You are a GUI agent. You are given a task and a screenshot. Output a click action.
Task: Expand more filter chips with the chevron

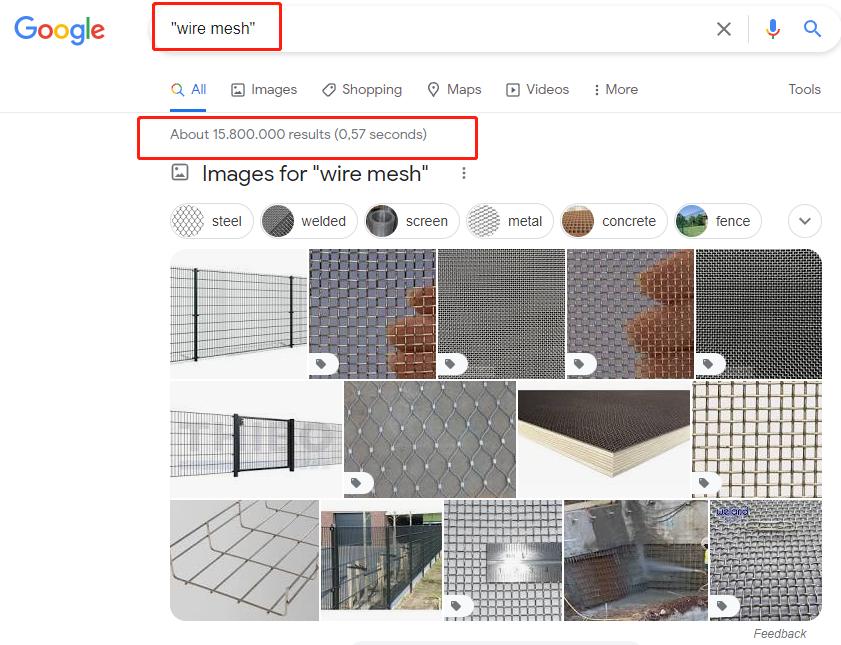tap(805, 220)
